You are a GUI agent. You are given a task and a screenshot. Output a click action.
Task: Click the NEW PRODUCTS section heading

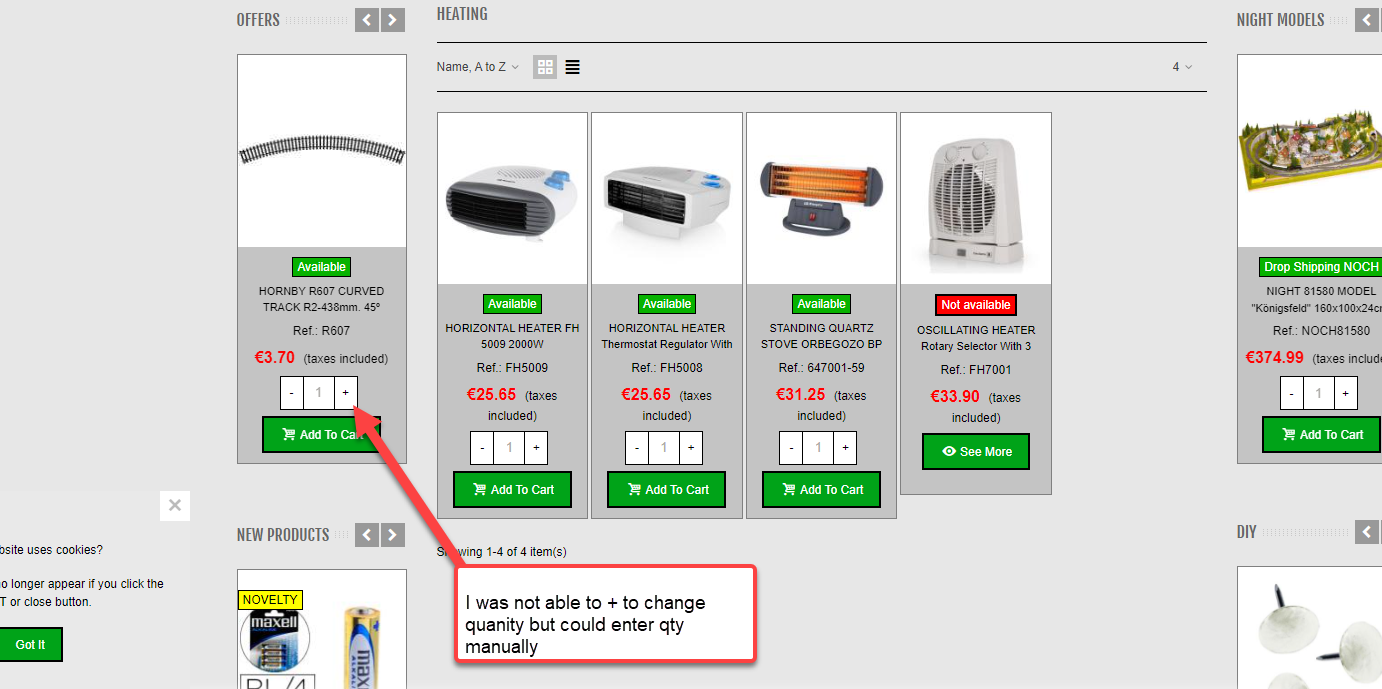[283, 535]
